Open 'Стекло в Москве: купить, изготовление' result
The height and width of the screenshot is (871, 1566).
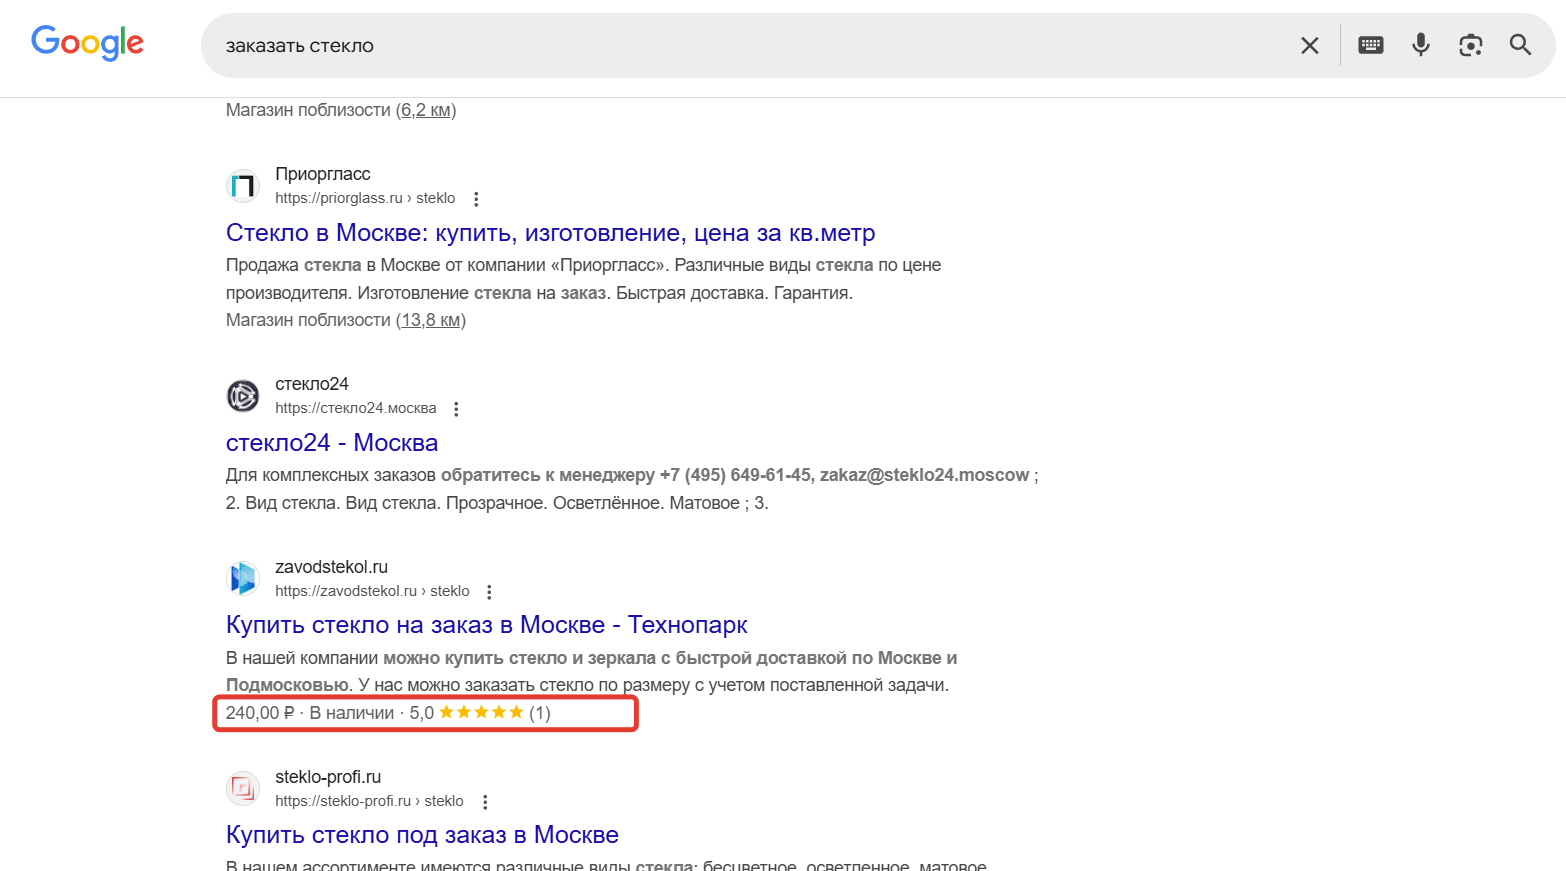click(551, 233)
